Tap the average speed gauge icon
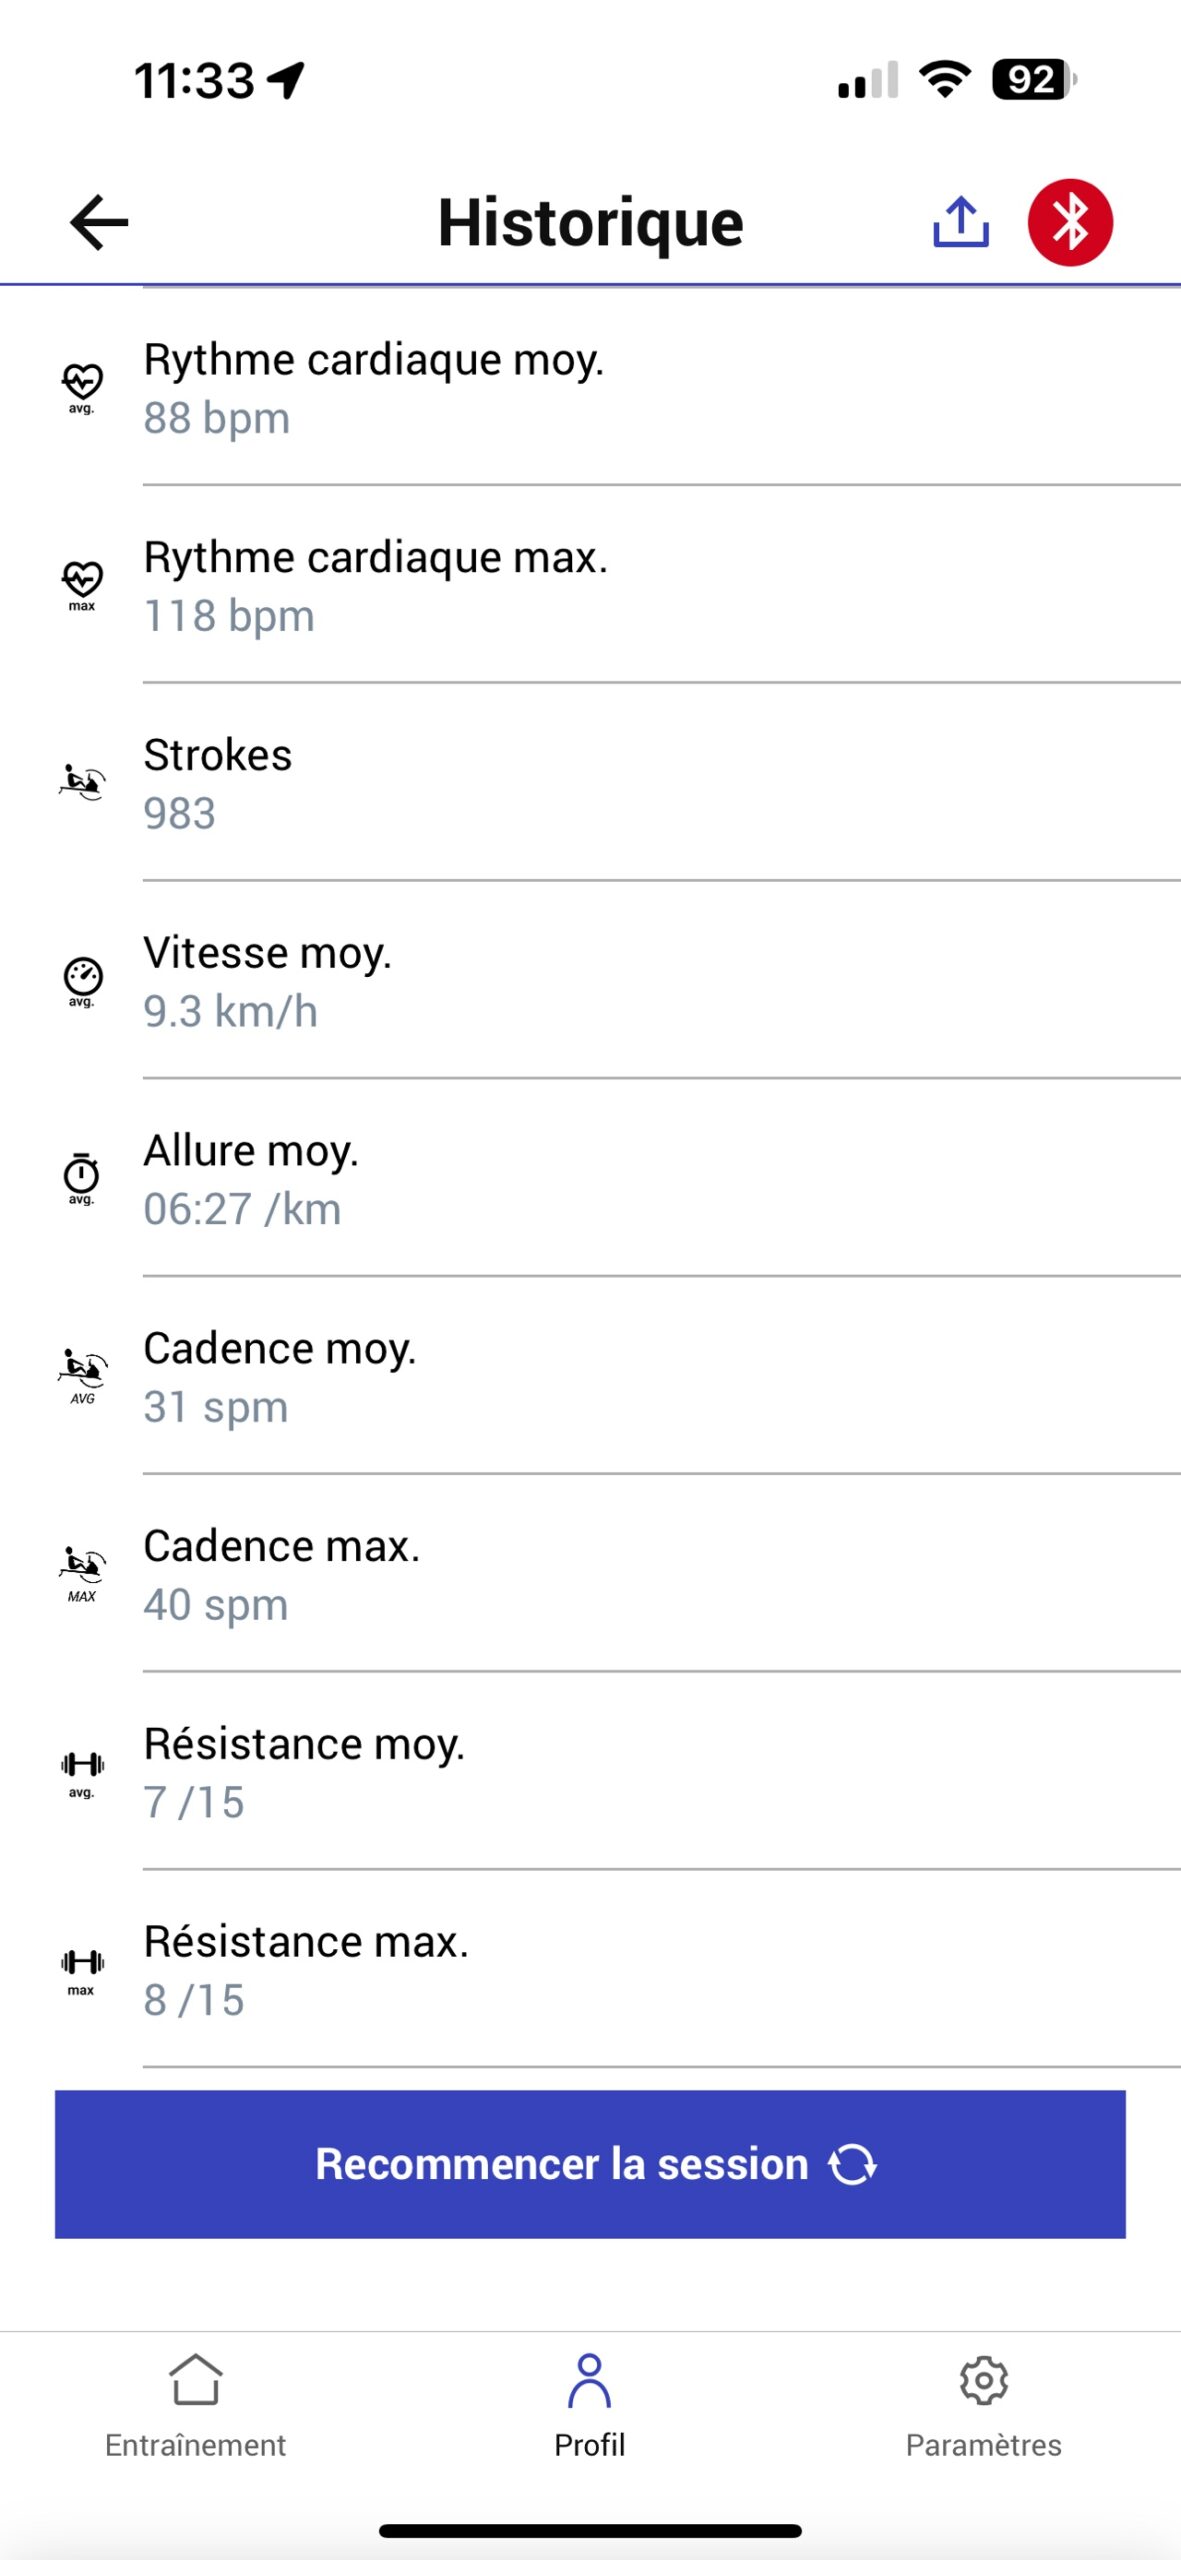 click(x=82, y=980)
